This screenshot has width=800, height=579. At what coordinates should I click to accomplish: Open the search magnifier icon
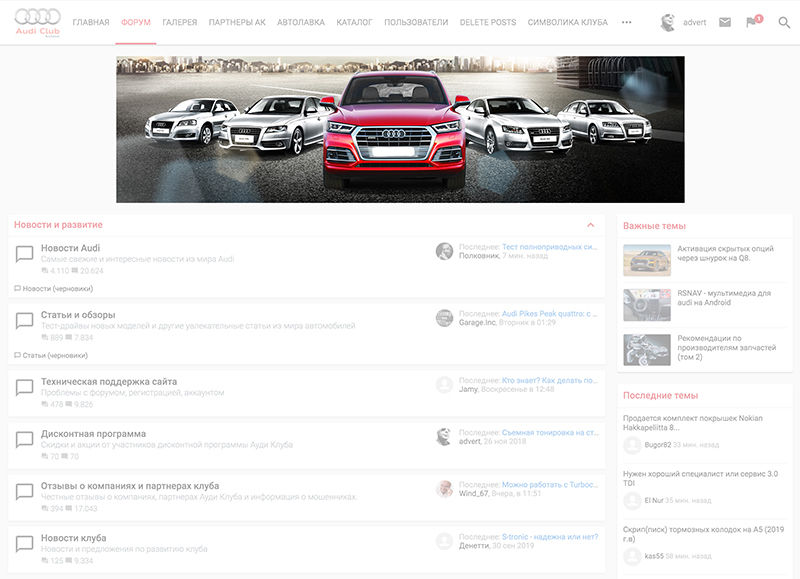784,22
